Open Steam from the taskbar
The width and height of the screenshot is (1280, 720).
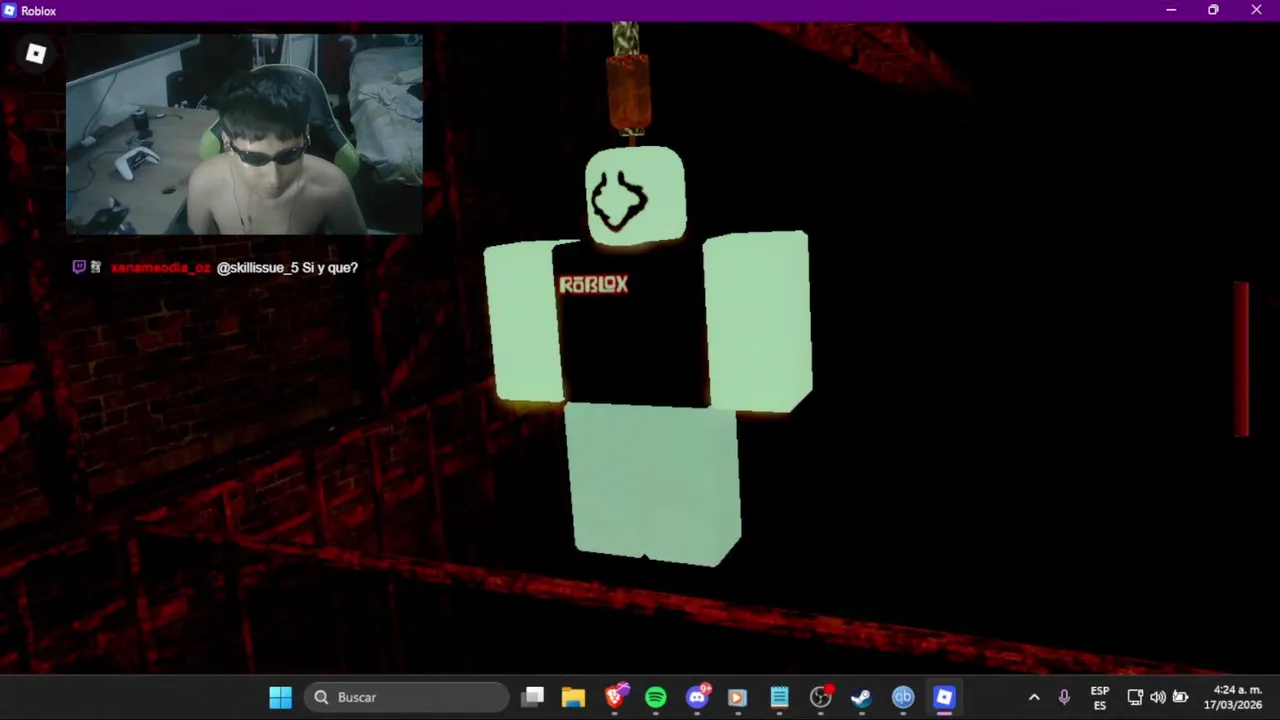coord(861,697)
